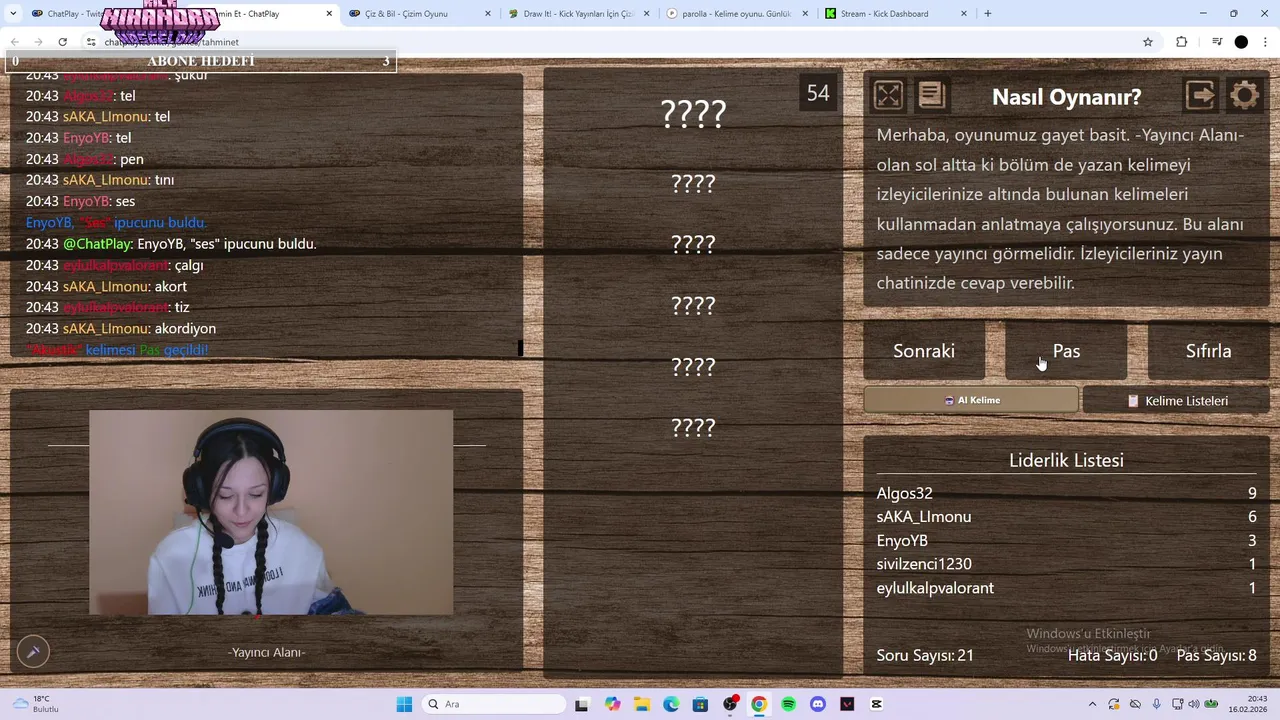
Task: Open the volume tray icon
Action: pyautogui.click(x=1194, y=704)
